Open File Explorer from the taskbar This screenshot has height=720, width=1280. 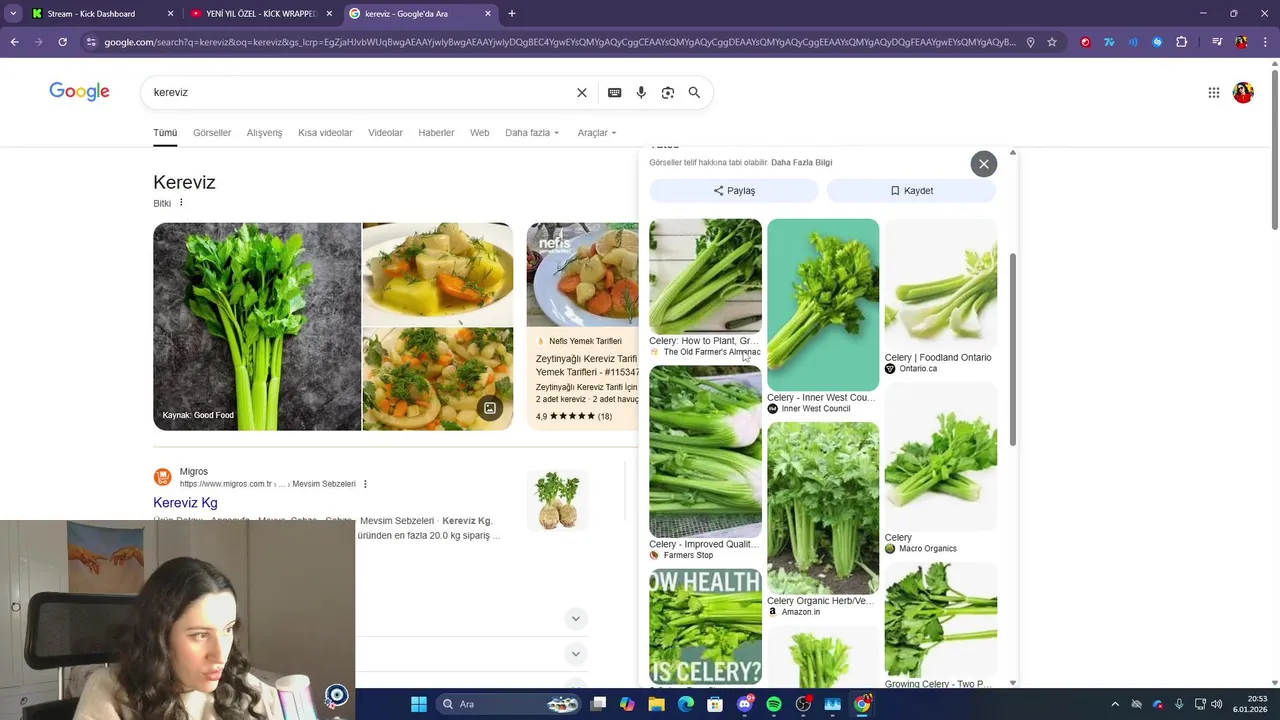(657, 704)
